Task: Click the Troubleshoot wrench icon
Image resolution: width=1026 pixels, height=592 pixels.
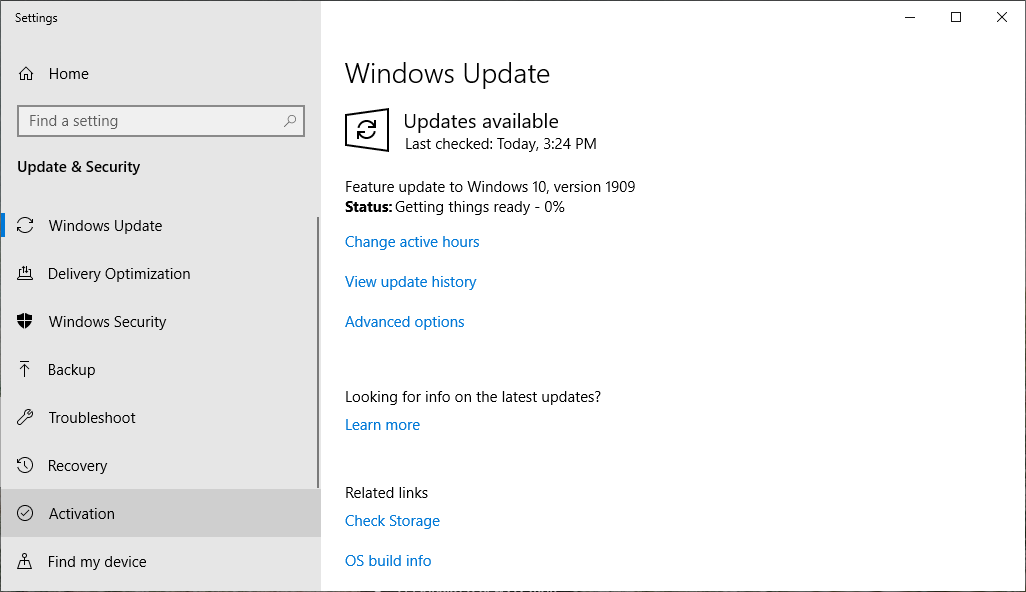Action: pyautogui.click(x=25, y=417)
